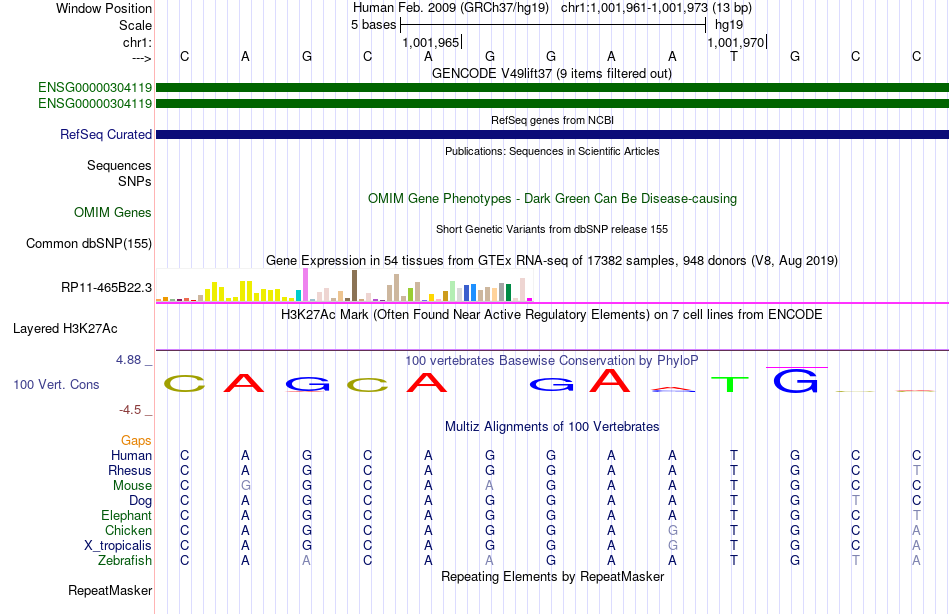This screenshot has height=614, width=950.
Task: Click the grey G in the Mouse row
Action: (x=245, y=486)
